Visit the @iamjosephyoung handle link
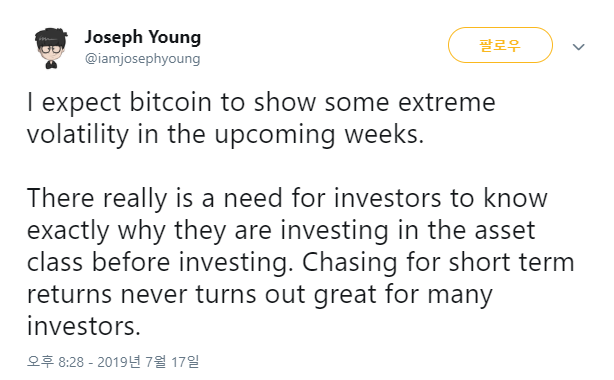The height and width of the screenshot is (380, 614). pos(143,59)
